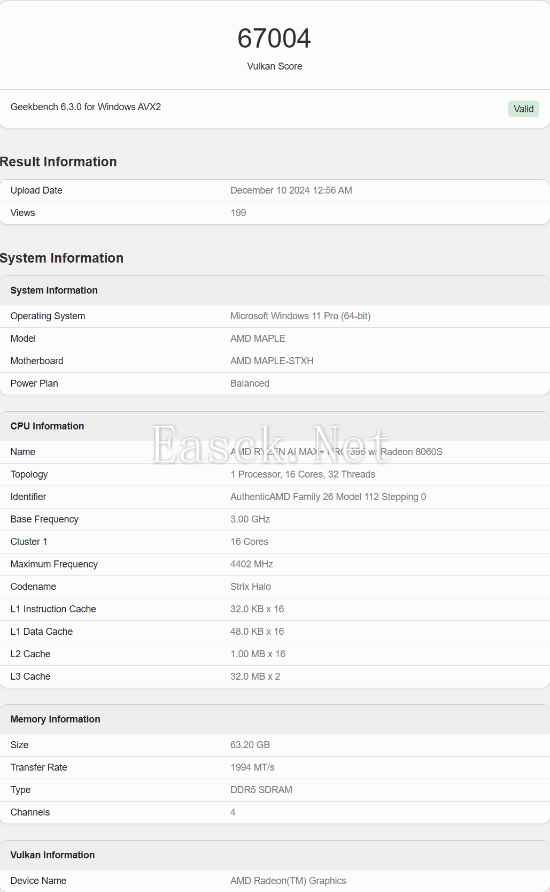550x892 pixels.
Task: Select the Codename value Strix Halo
Action: pos(251,587)
